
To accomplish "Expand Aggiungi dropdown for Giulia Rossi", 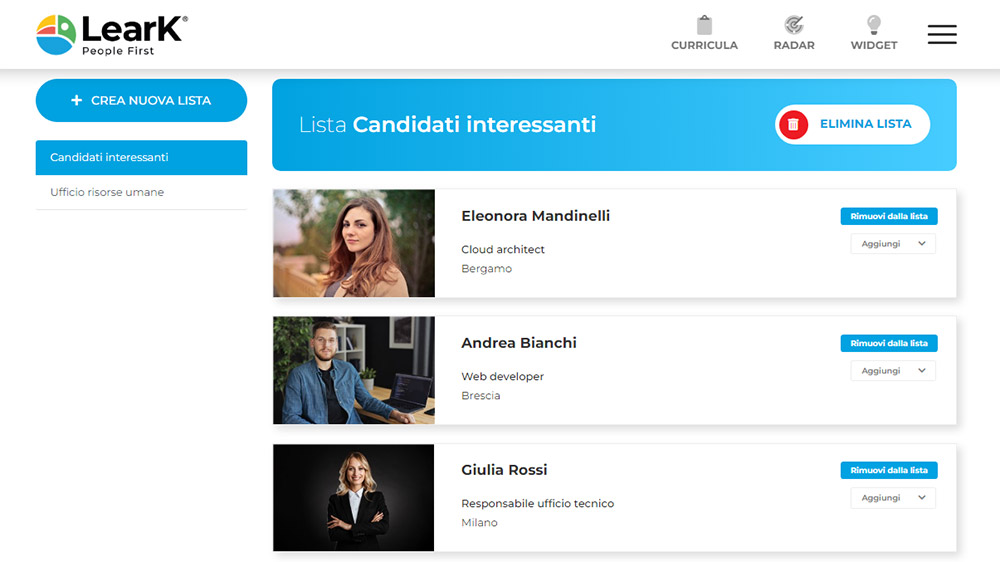I will click(x=893, y=498).
